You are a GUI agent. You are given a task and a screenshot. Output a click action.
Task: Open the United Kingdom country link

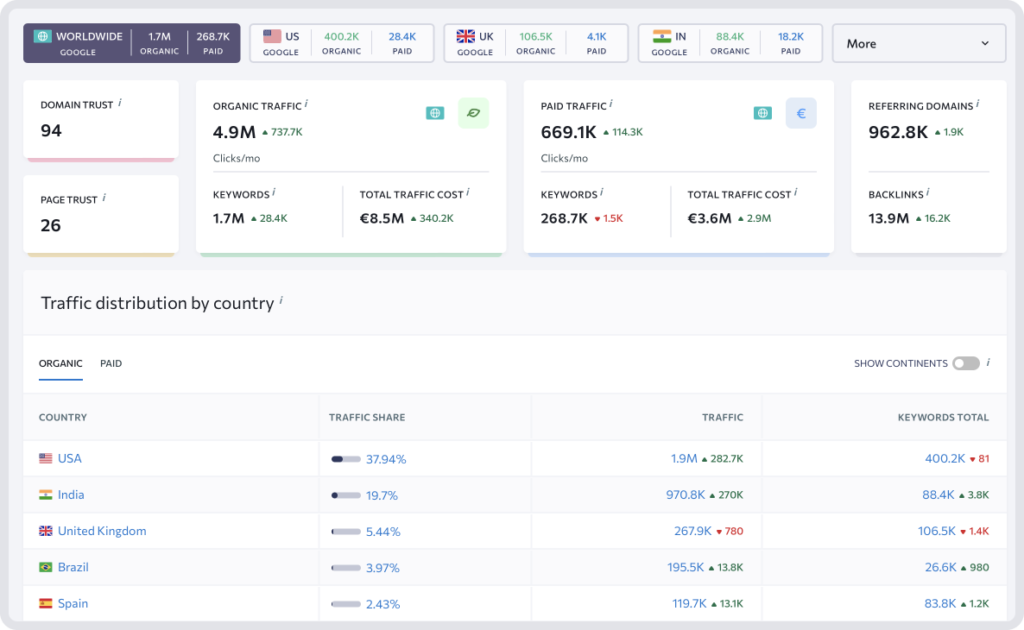click(x=101, y=530)
